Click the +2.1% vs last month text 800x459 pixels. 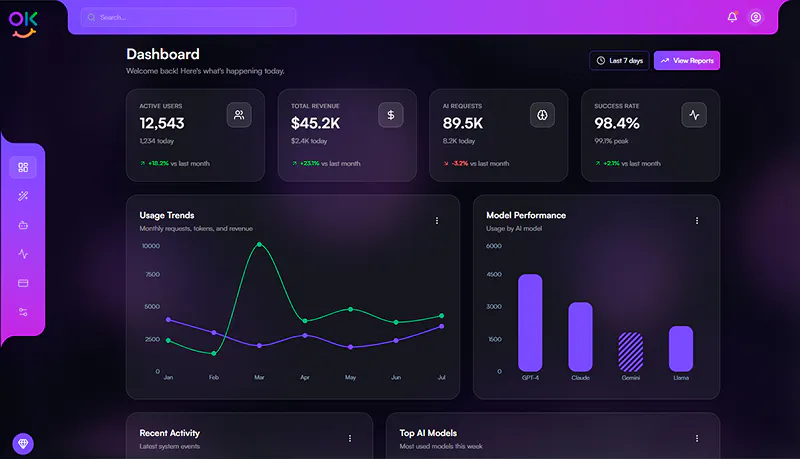coord(628,163)
